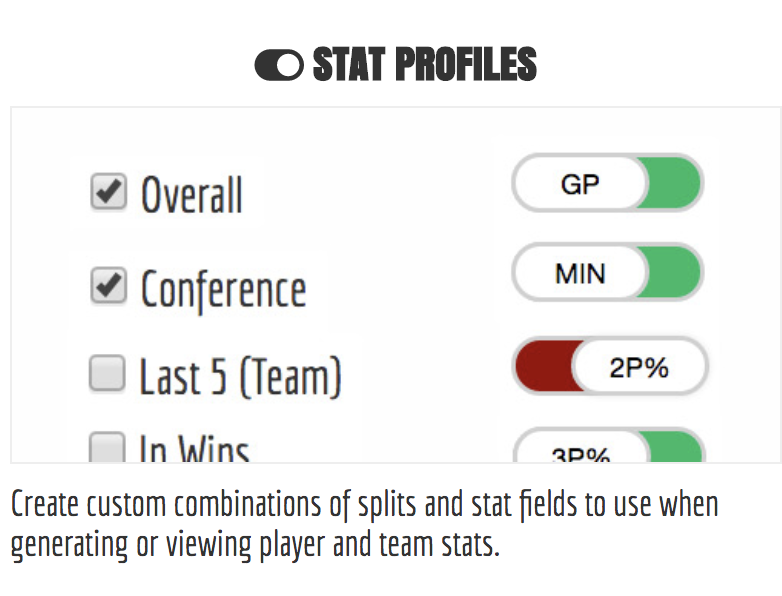The height and width of the screenshot is (596, 782).
Task: Check the Last 5 (Team) checkbox
Action: click(x=107, y=374)
